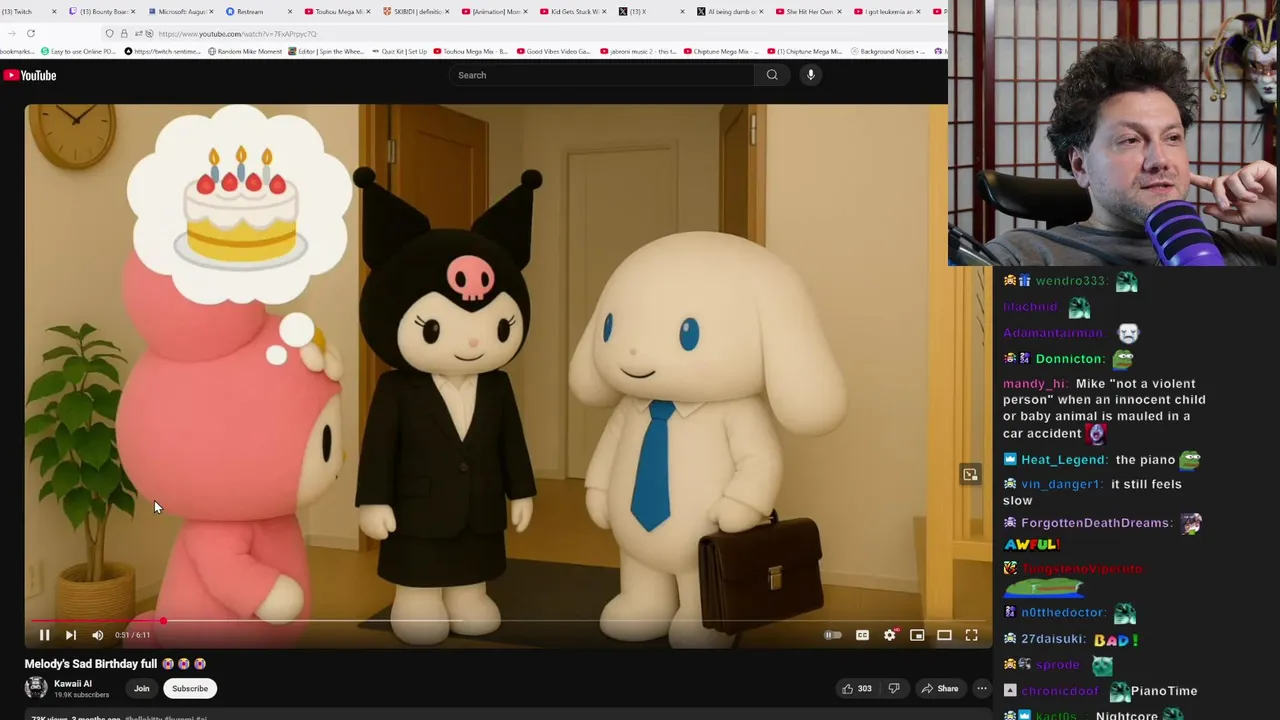Reload the browser page
This screenshot has width=1280, height=720.
point(31,34)
